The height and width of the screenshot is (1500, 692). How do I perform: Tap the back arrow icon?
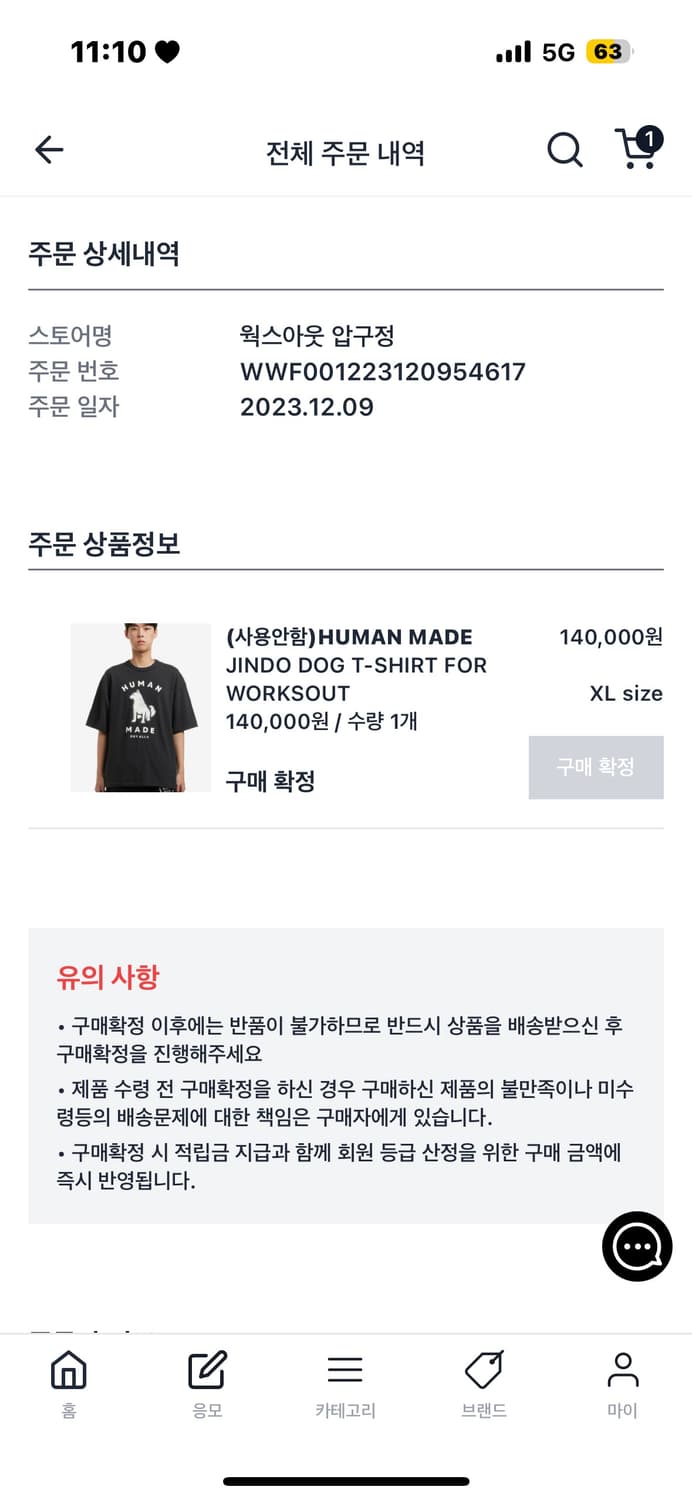pyautogui.click(x=49, y=151)
